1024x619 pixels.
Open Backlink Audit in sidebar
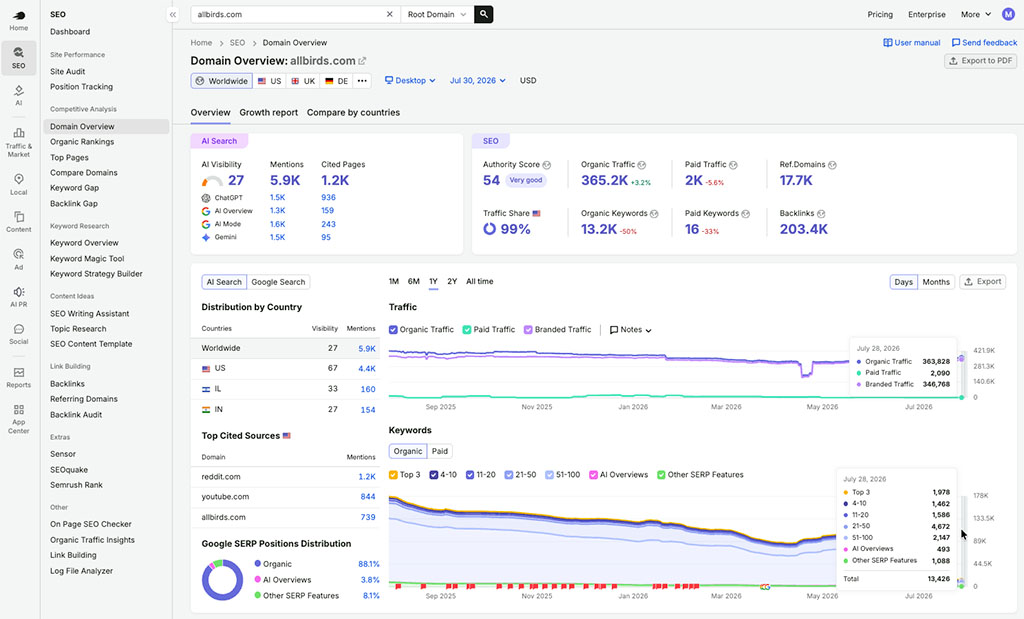tap(76, 415)
